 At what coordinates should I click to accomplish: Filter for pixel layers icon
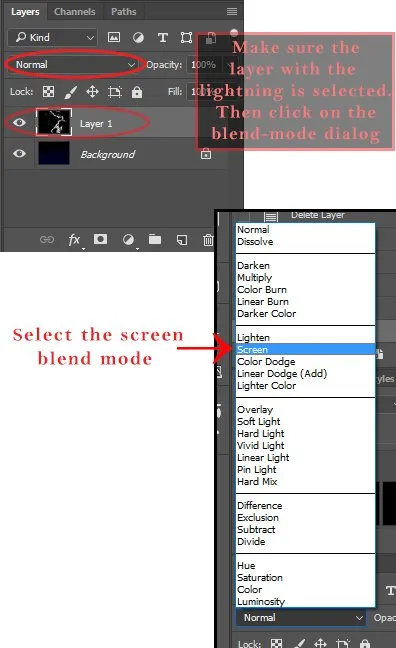click(114, 38)
